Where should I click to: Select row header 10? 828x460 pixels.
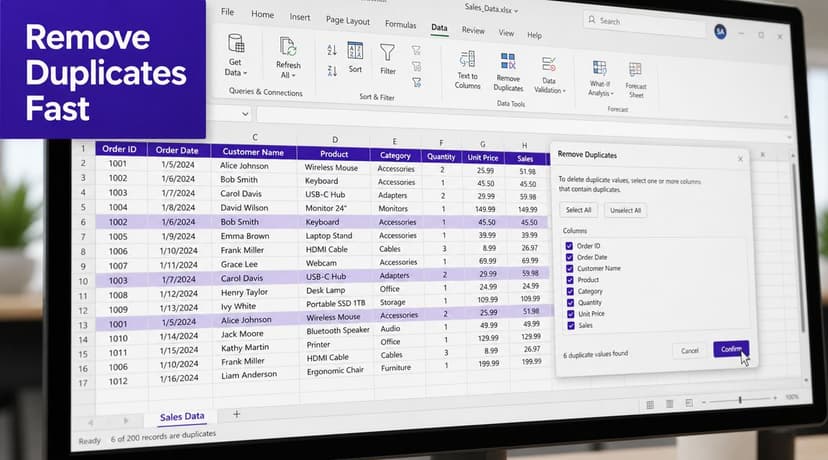(83, 281)
